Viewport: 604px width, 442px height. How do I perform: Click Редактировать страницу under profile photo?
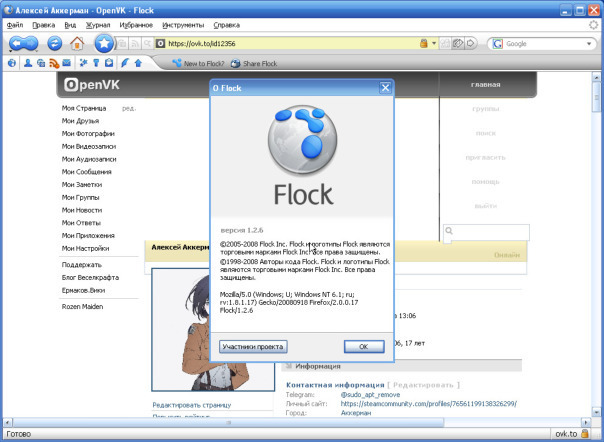pyautogui.click(x=192, y=405)
